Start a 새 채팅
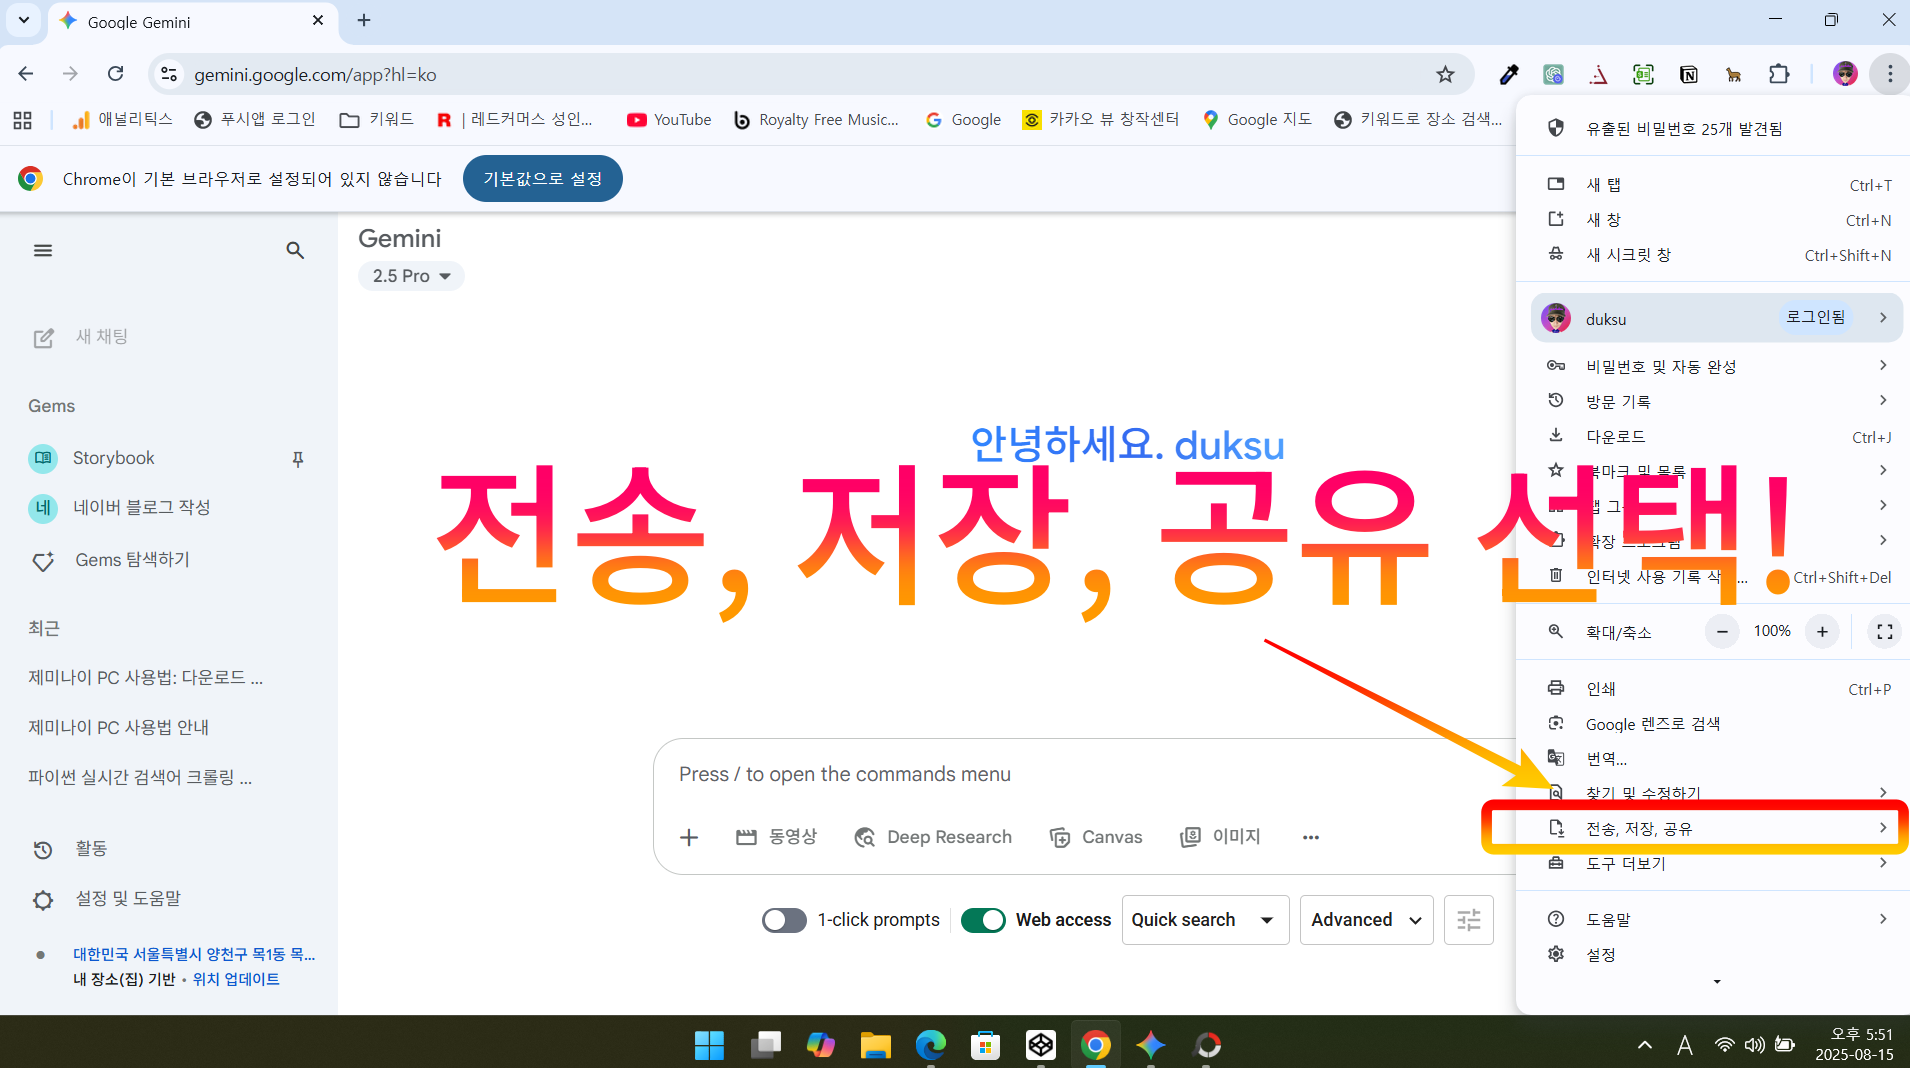 [x=81, y=337]
